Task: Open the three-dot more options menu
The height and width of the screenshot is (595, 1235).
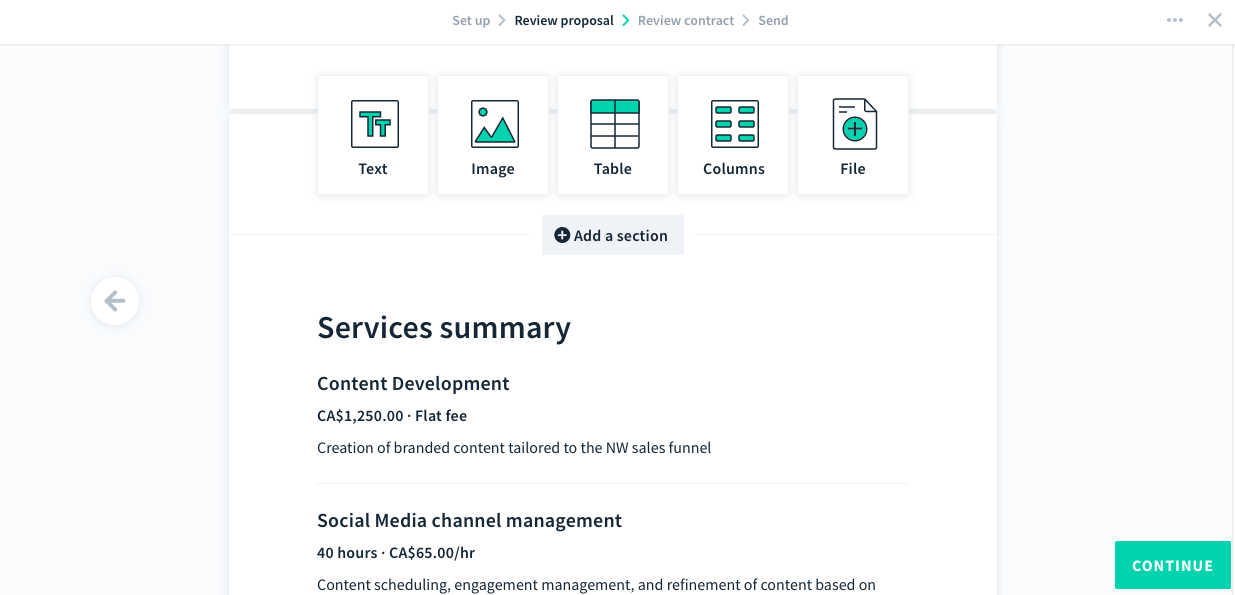Action: tap(1175, 21)
